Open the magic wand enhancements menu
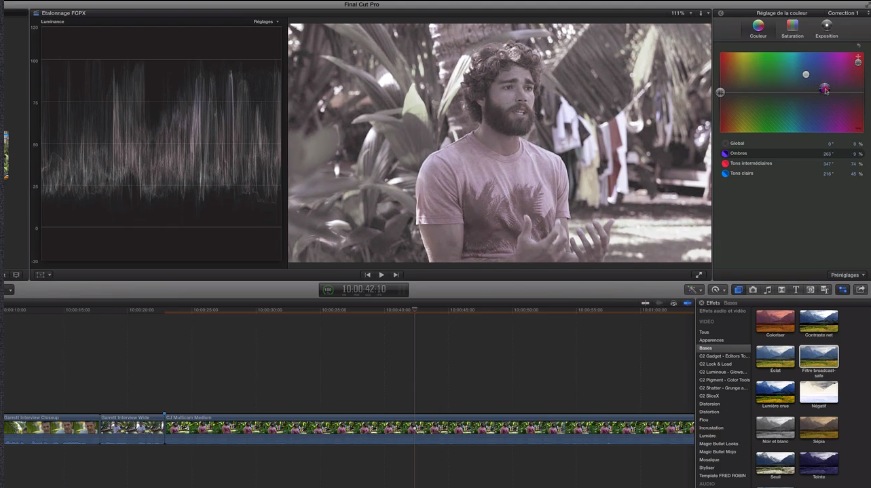The width and height of the screenshot is (871, 488). tap(694, 289)
